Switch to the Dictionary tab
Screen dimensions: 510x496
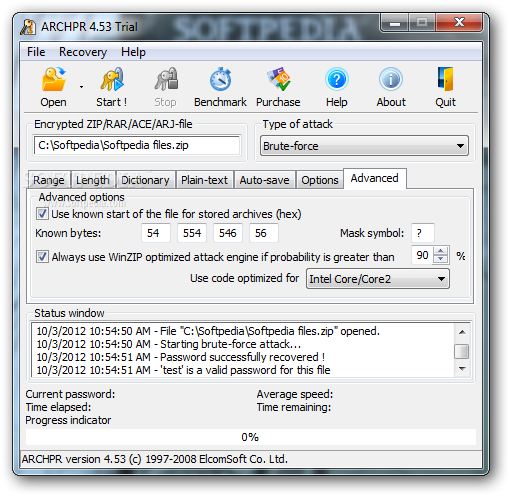point(145,180)
